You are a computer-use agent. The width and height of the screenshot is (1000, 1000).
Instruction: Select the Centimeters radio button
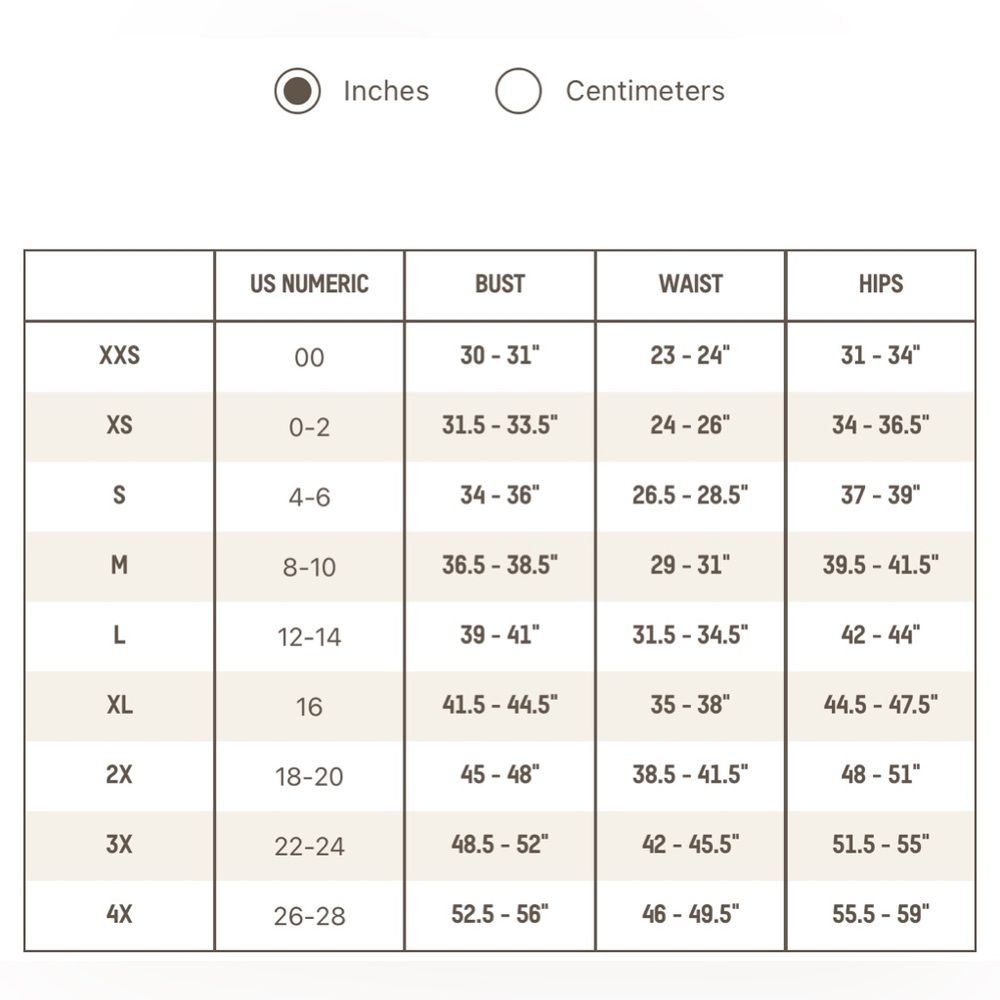pyautogui.click(x=518, y=91)
